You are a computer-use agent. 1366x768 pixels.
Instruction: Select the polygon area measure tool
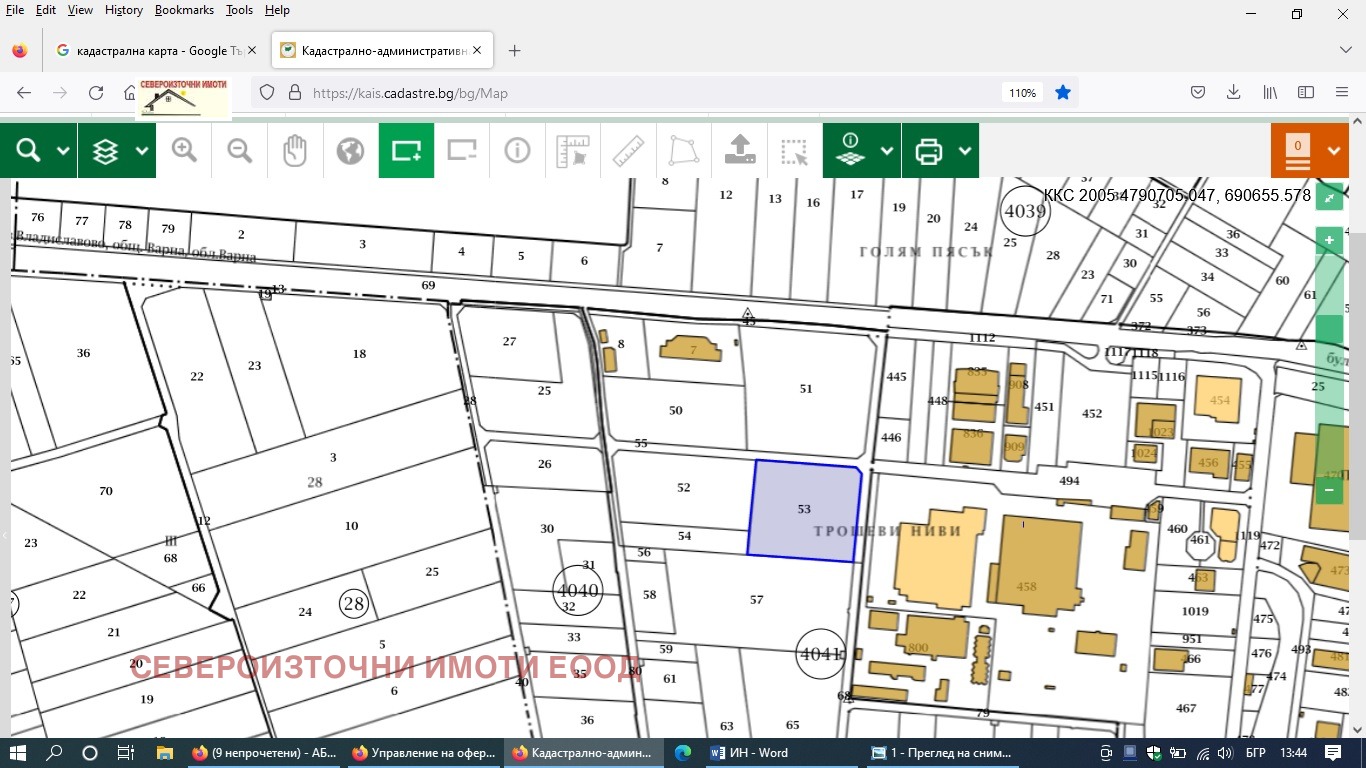(x=684, y=150)
